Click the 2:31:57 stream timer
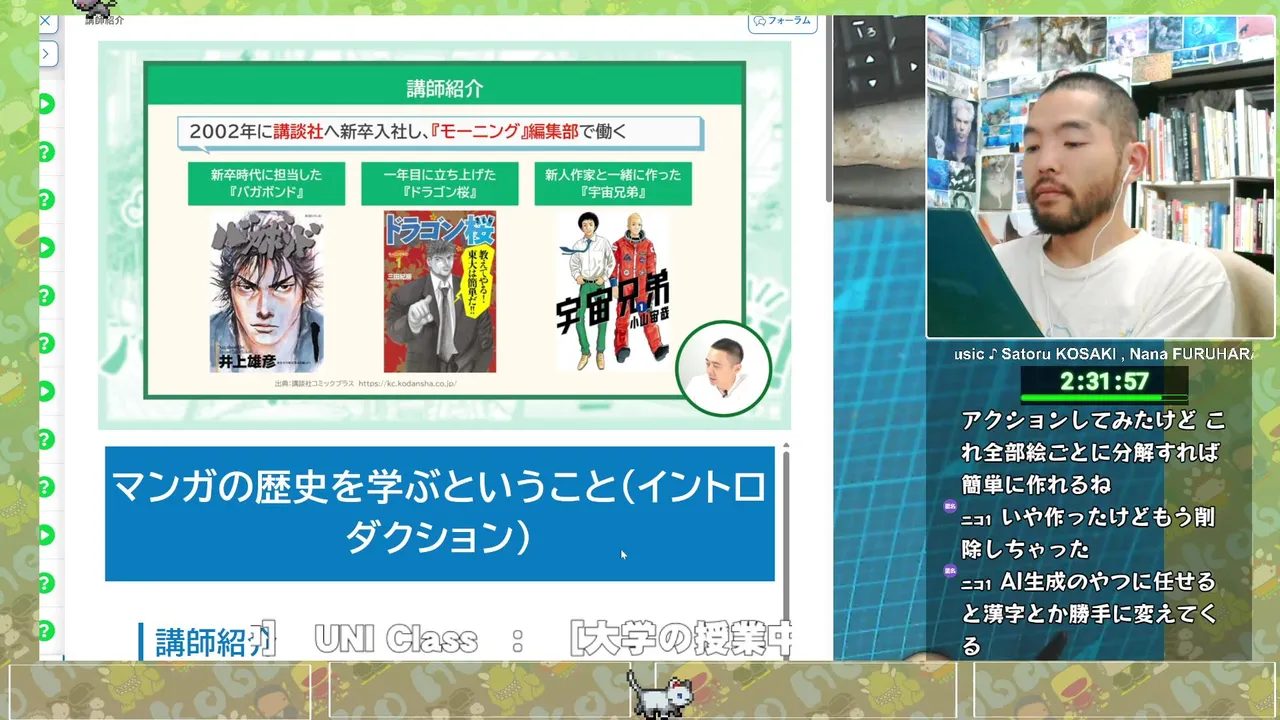 pos(1104,381)
